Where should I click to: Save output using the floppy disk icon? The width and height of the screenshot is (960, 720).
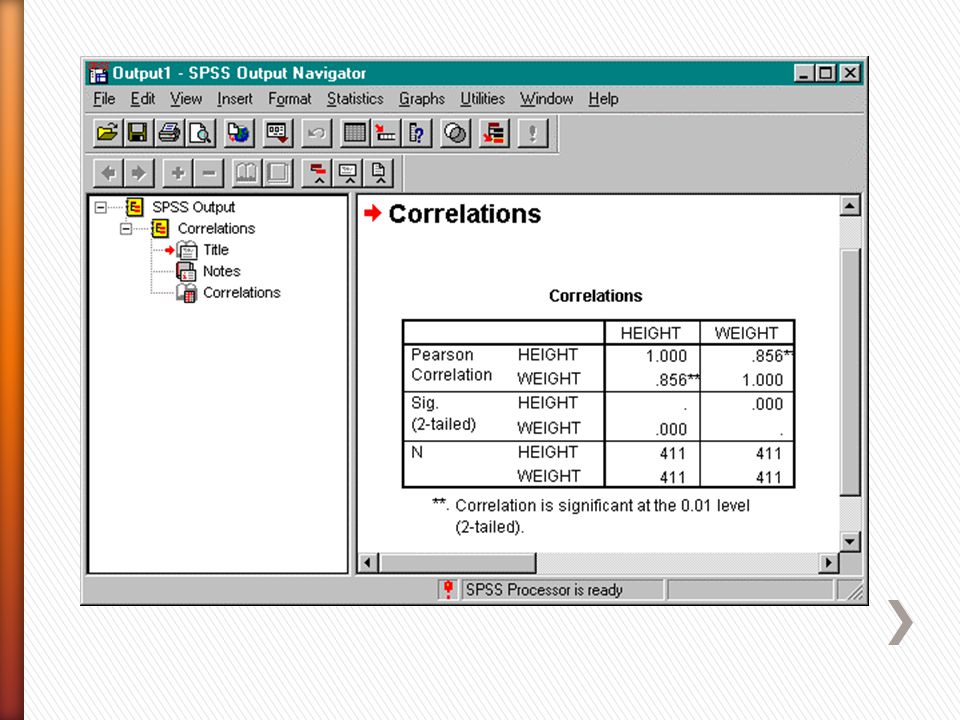point(138,133)
